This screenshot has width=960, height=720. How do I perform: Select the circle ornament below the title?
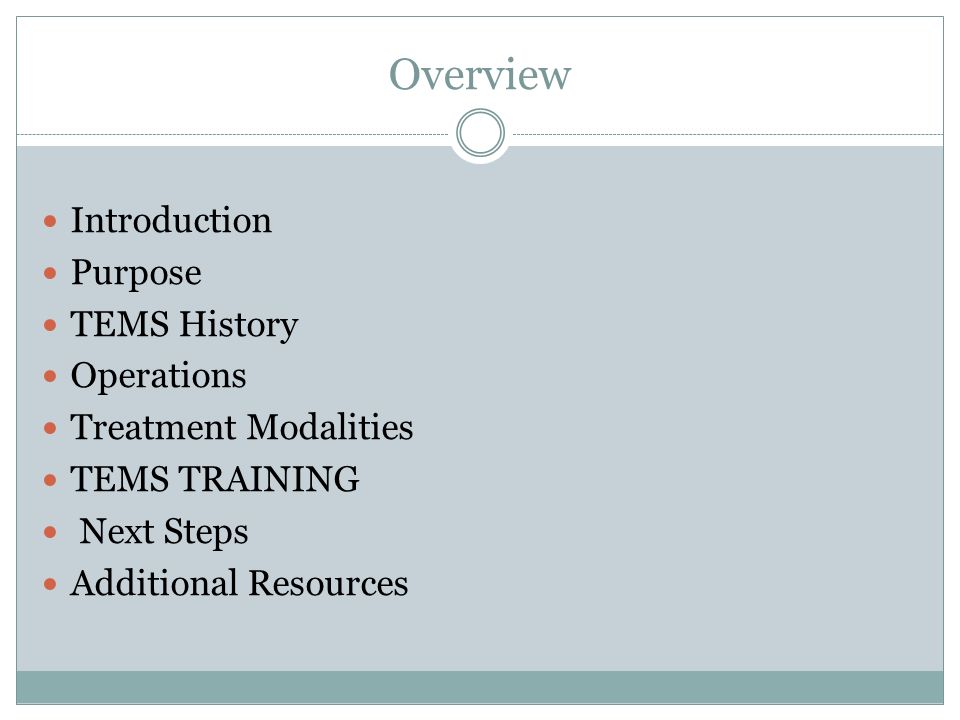(x=481, y=133)
